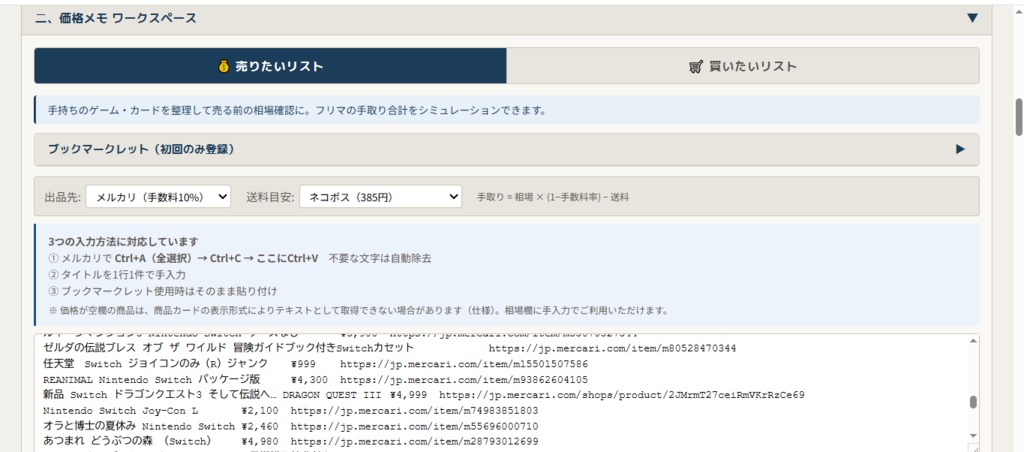Click the URL ending m28793012699

pos(415,442)
